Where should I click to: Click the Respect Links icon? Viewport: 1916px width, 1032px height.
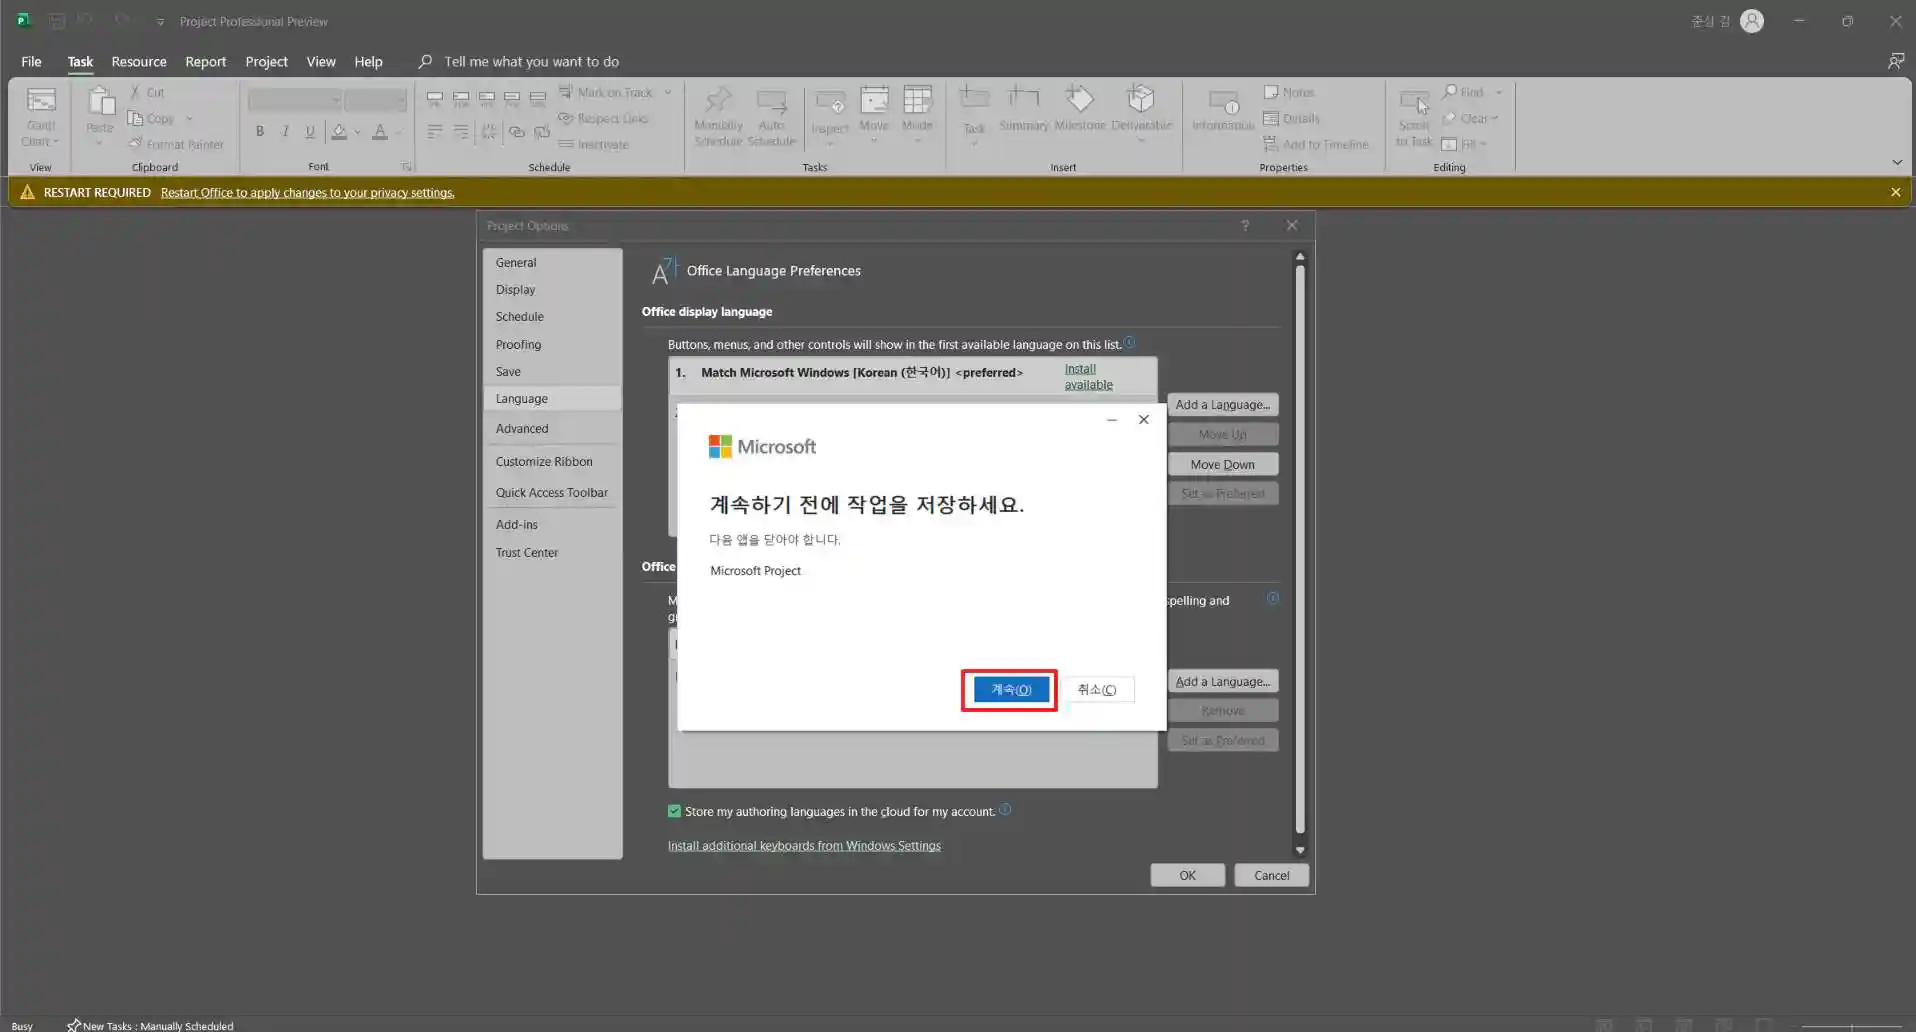point(565,118)
